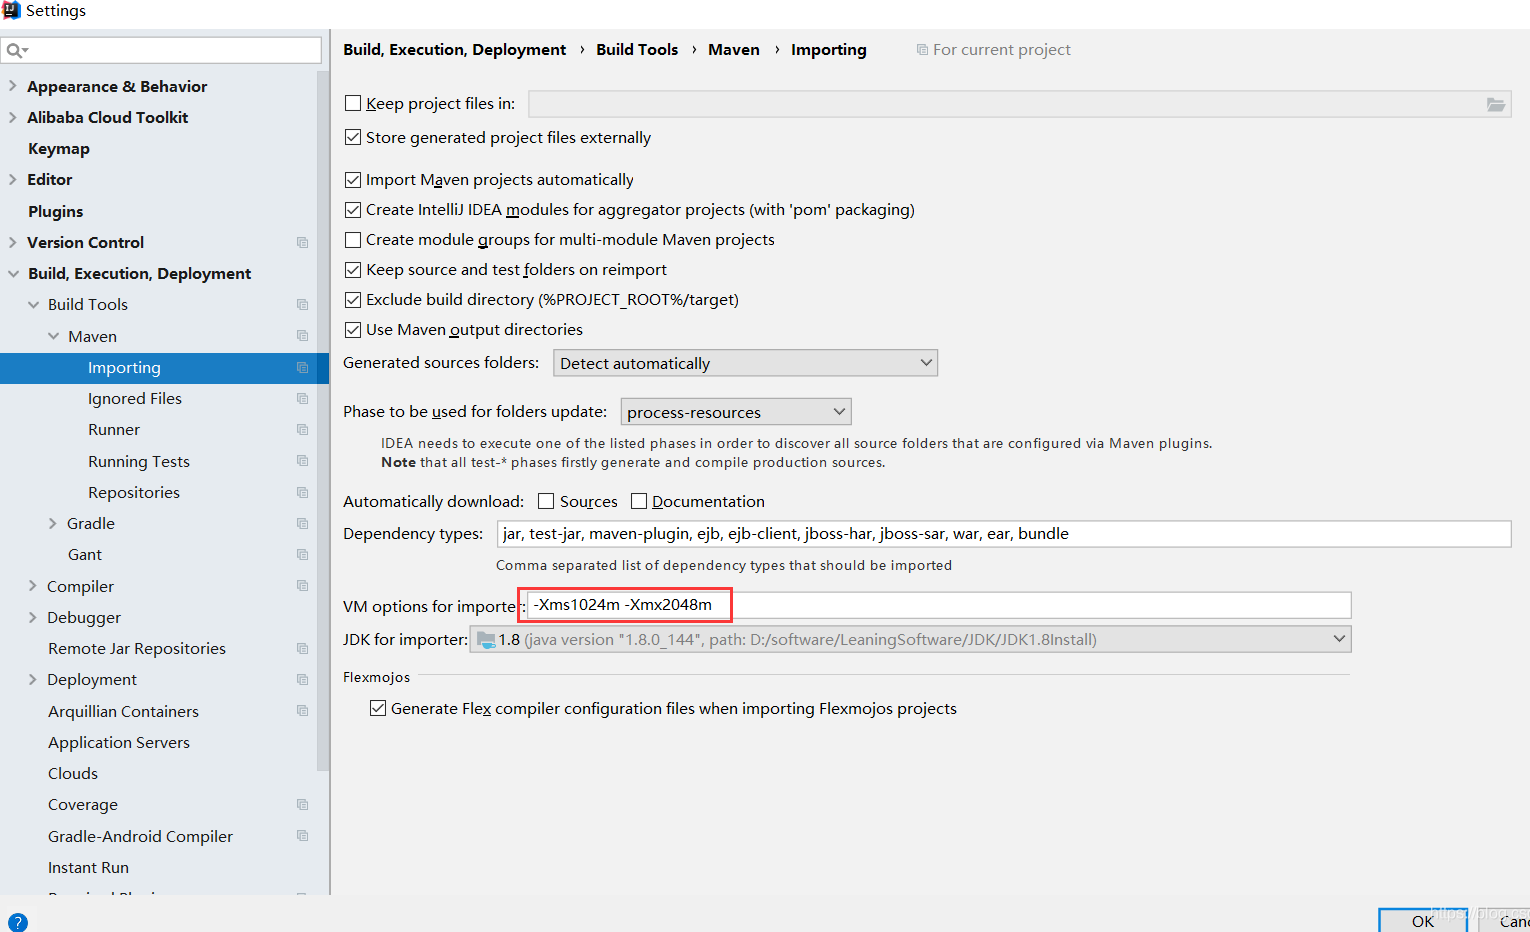
Task: Click in the settings search field
Action: click(162, 50)
